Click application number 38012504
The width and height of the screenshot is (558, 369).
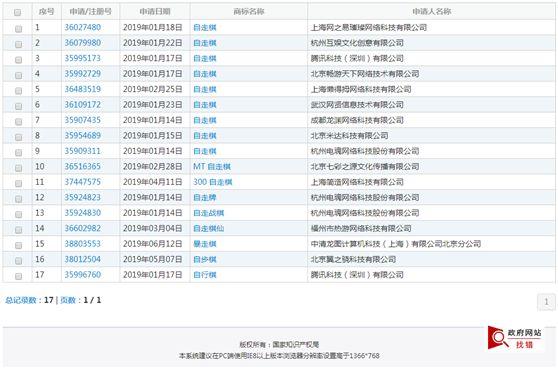pyautogui.click(x=83, y=259)
